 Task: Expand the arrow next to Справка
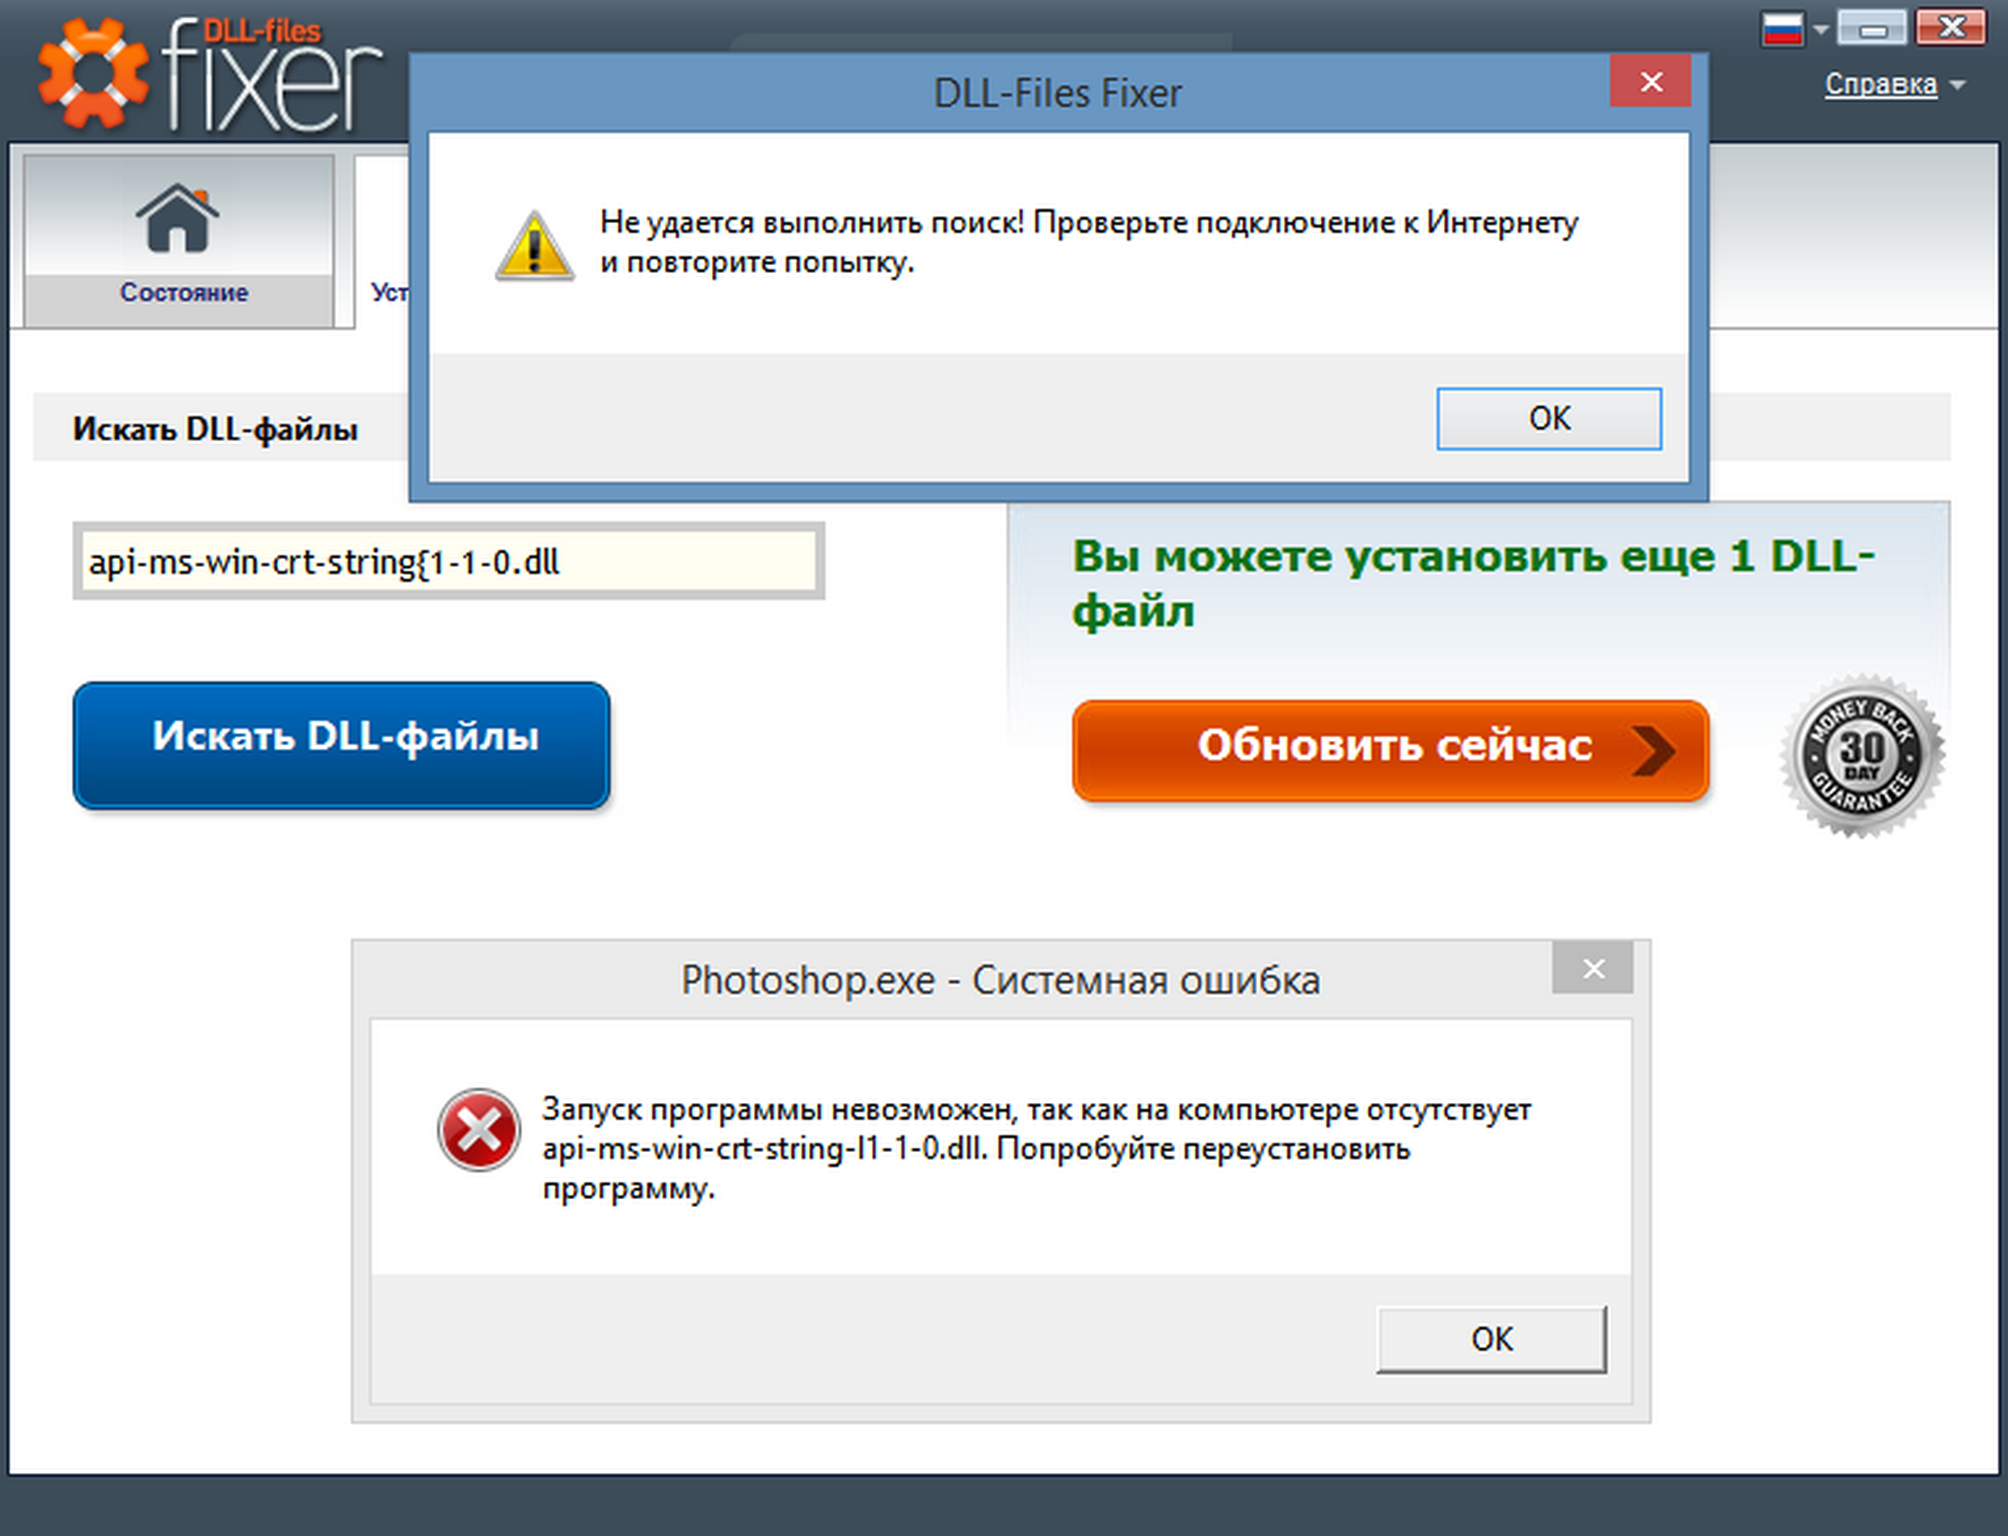(x=1958, y=86)
